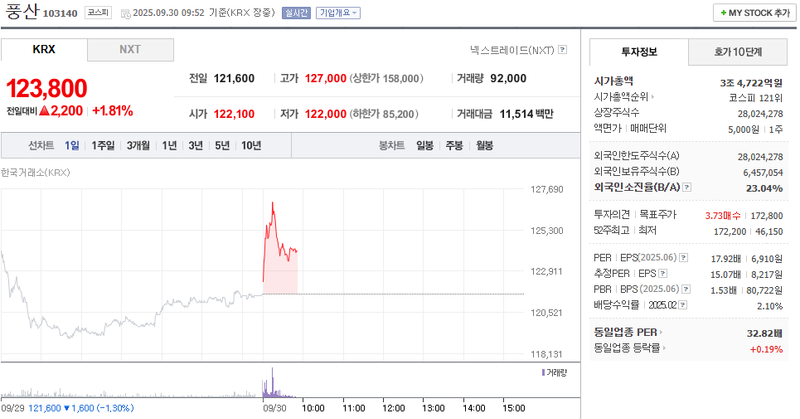Screen dimensions: 800x419
Task: Click the 동일업종 등락률 link
Action: point(632,348)
